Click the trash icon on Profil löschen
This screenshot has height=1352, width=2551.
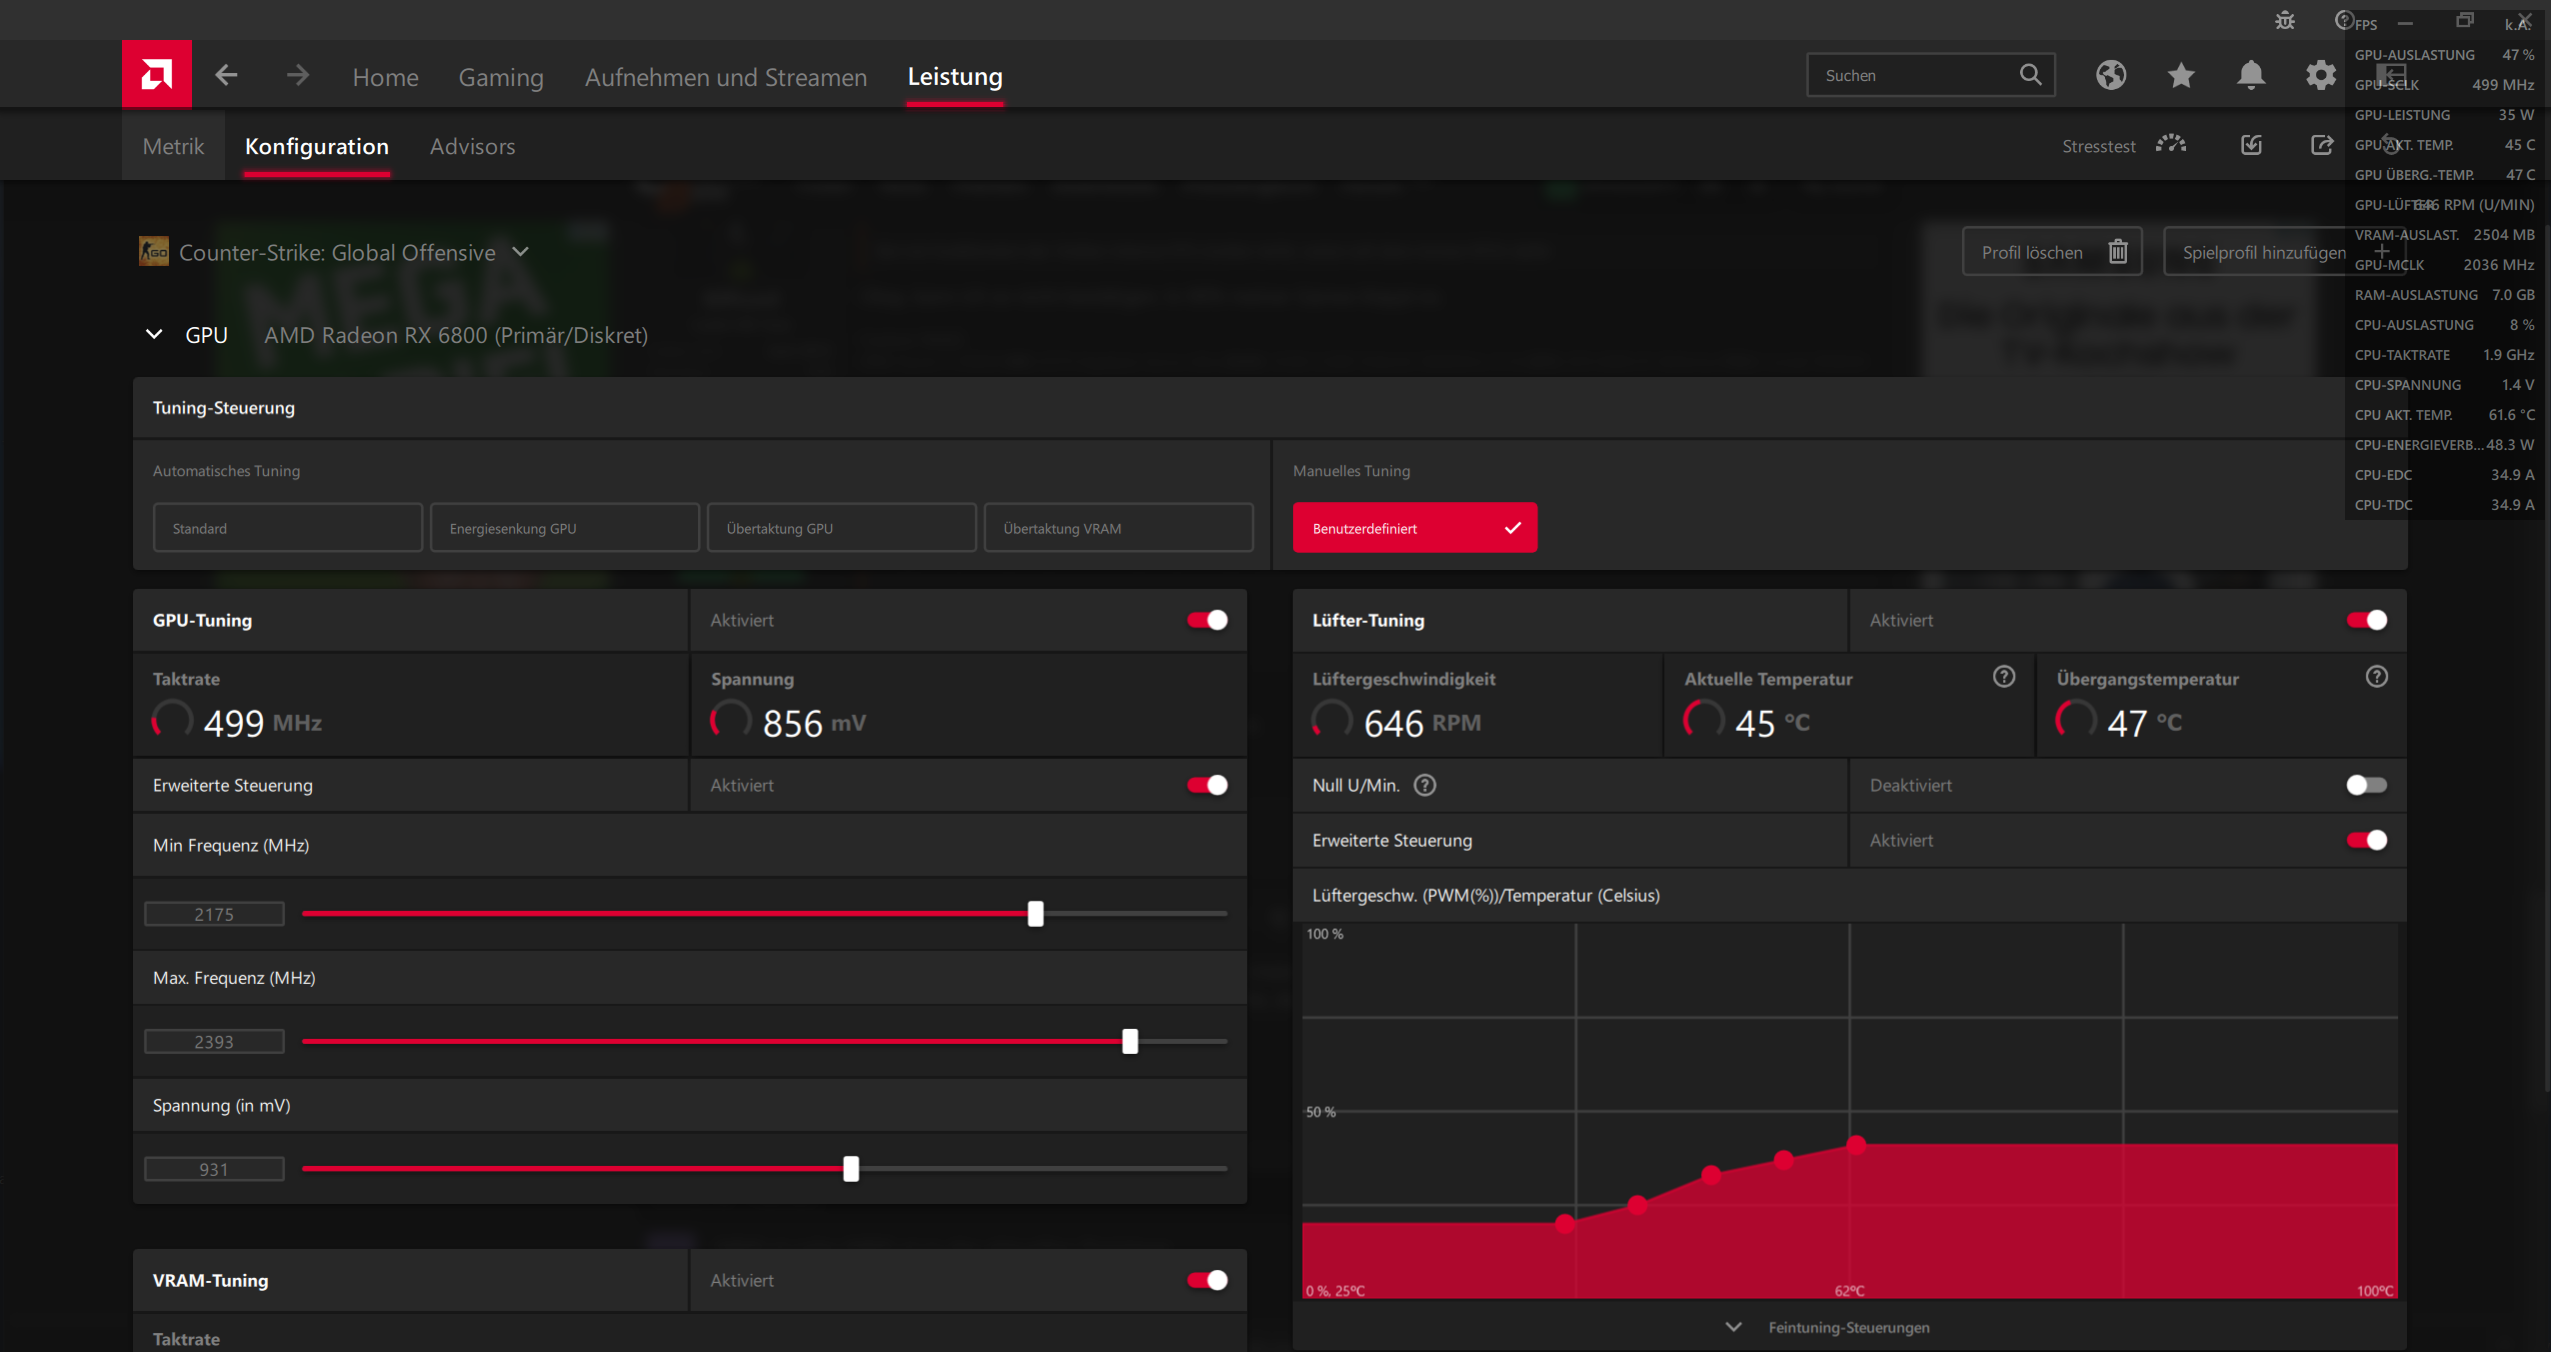pyautogui.click(x=2117, y=252)
